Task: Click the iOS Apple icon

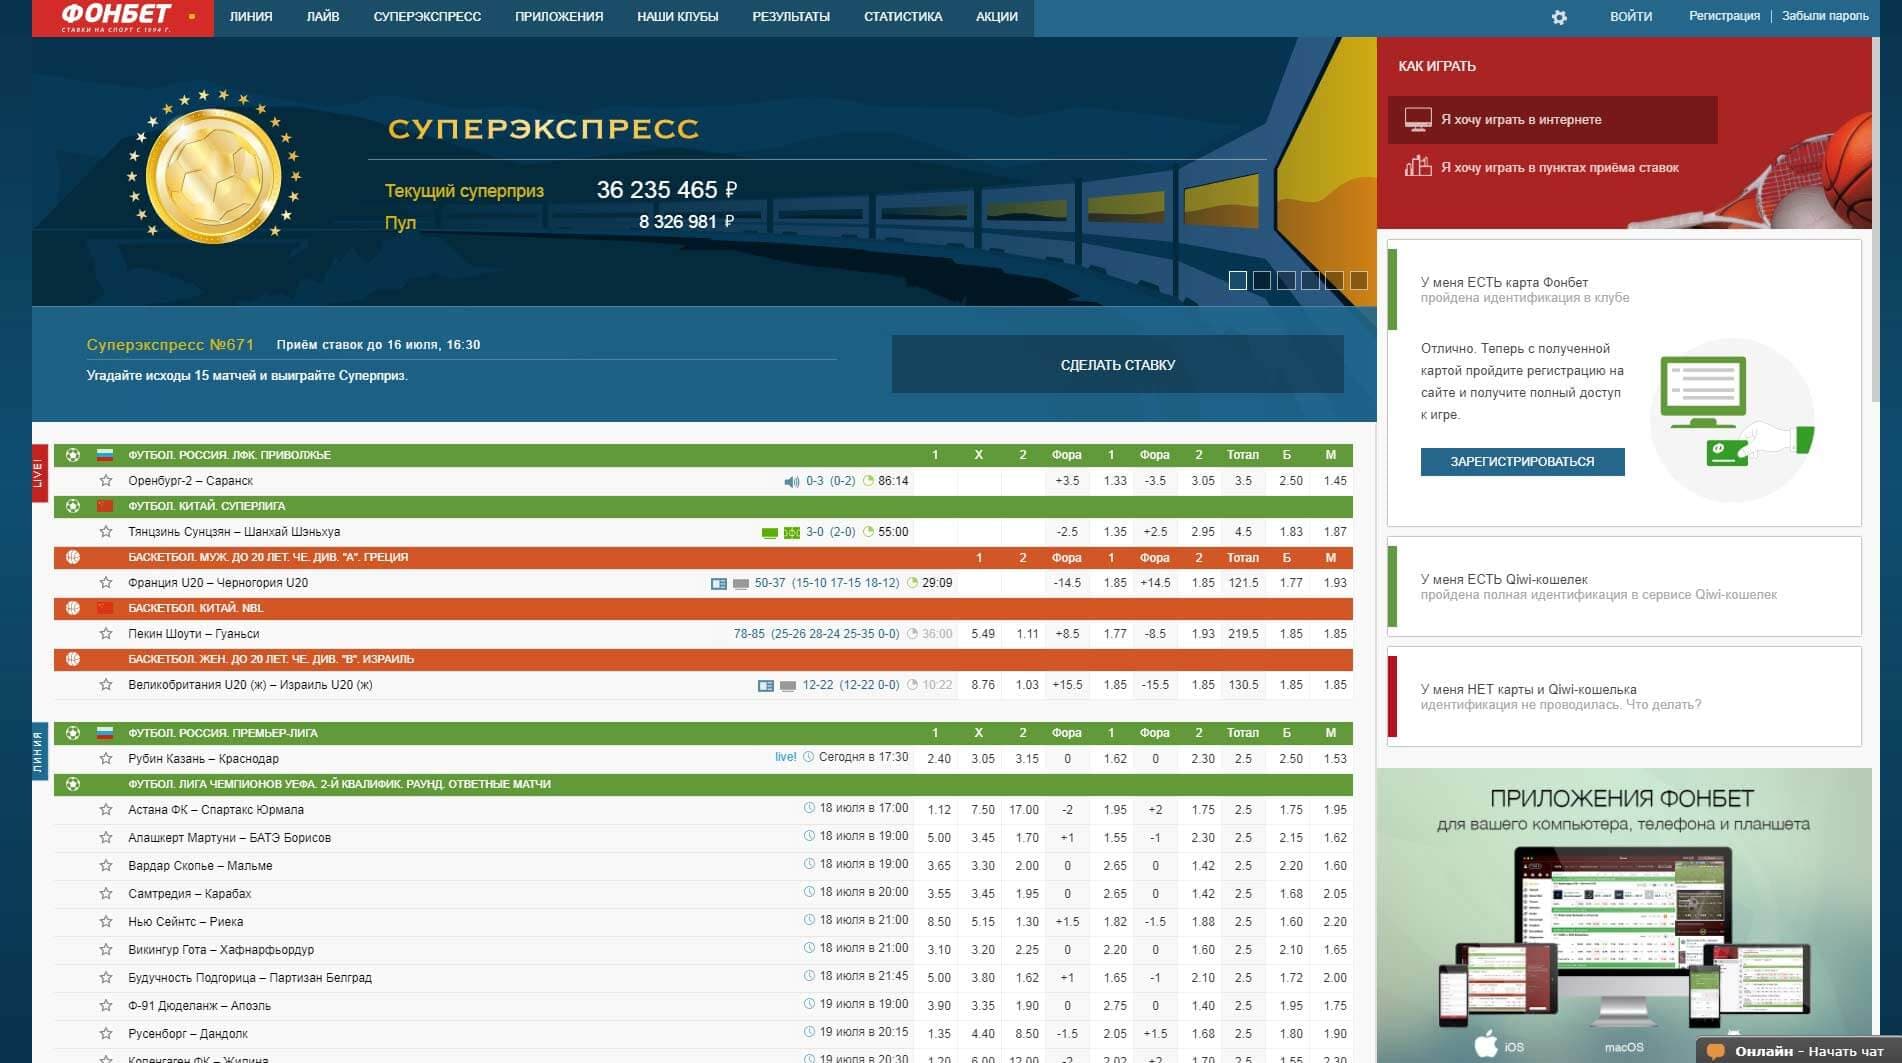Action: 1487,1044
